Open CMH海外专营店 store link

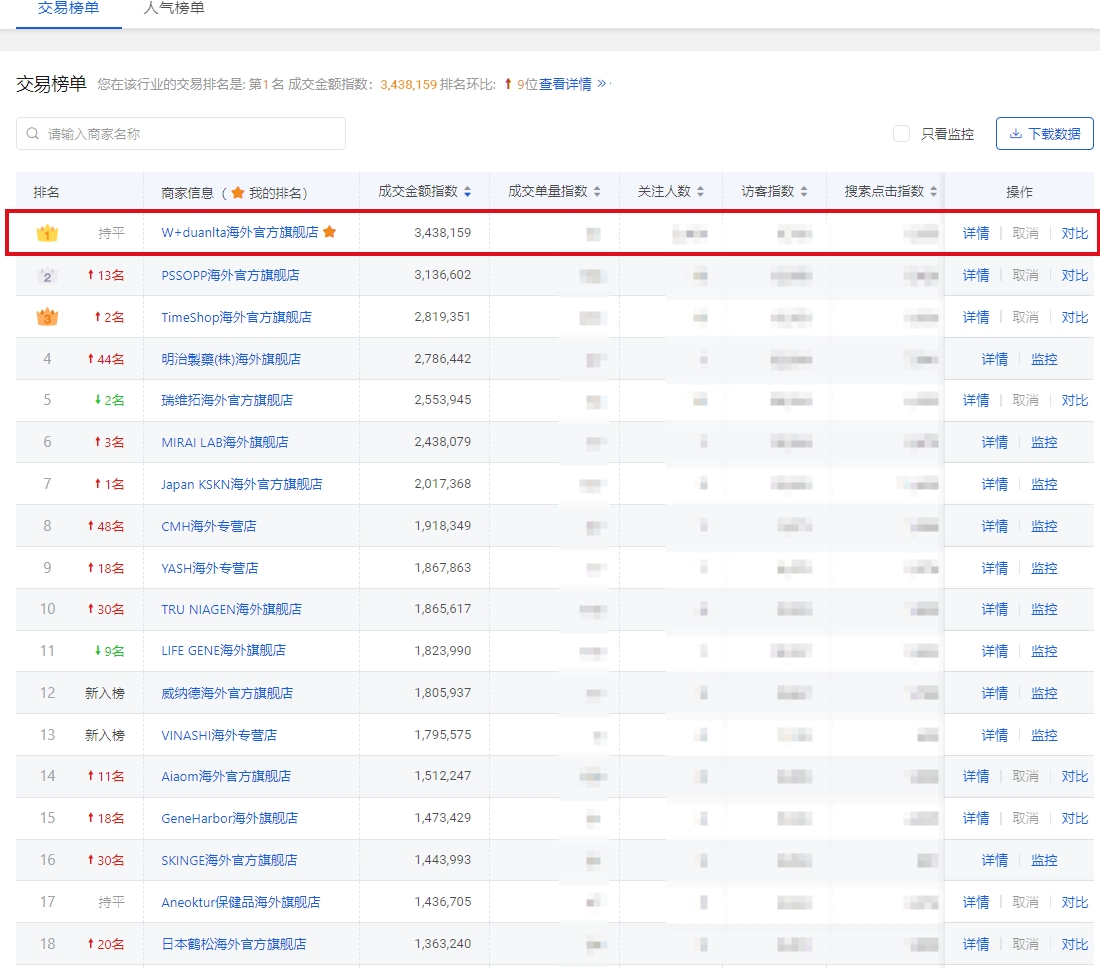click(209, 526)
